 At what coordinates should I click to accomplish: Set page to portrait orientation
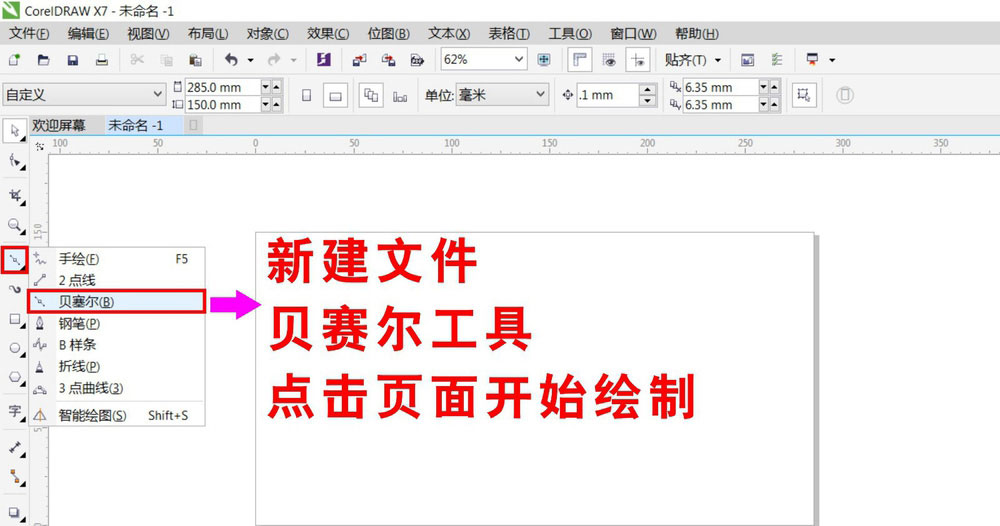pos(307,96)
